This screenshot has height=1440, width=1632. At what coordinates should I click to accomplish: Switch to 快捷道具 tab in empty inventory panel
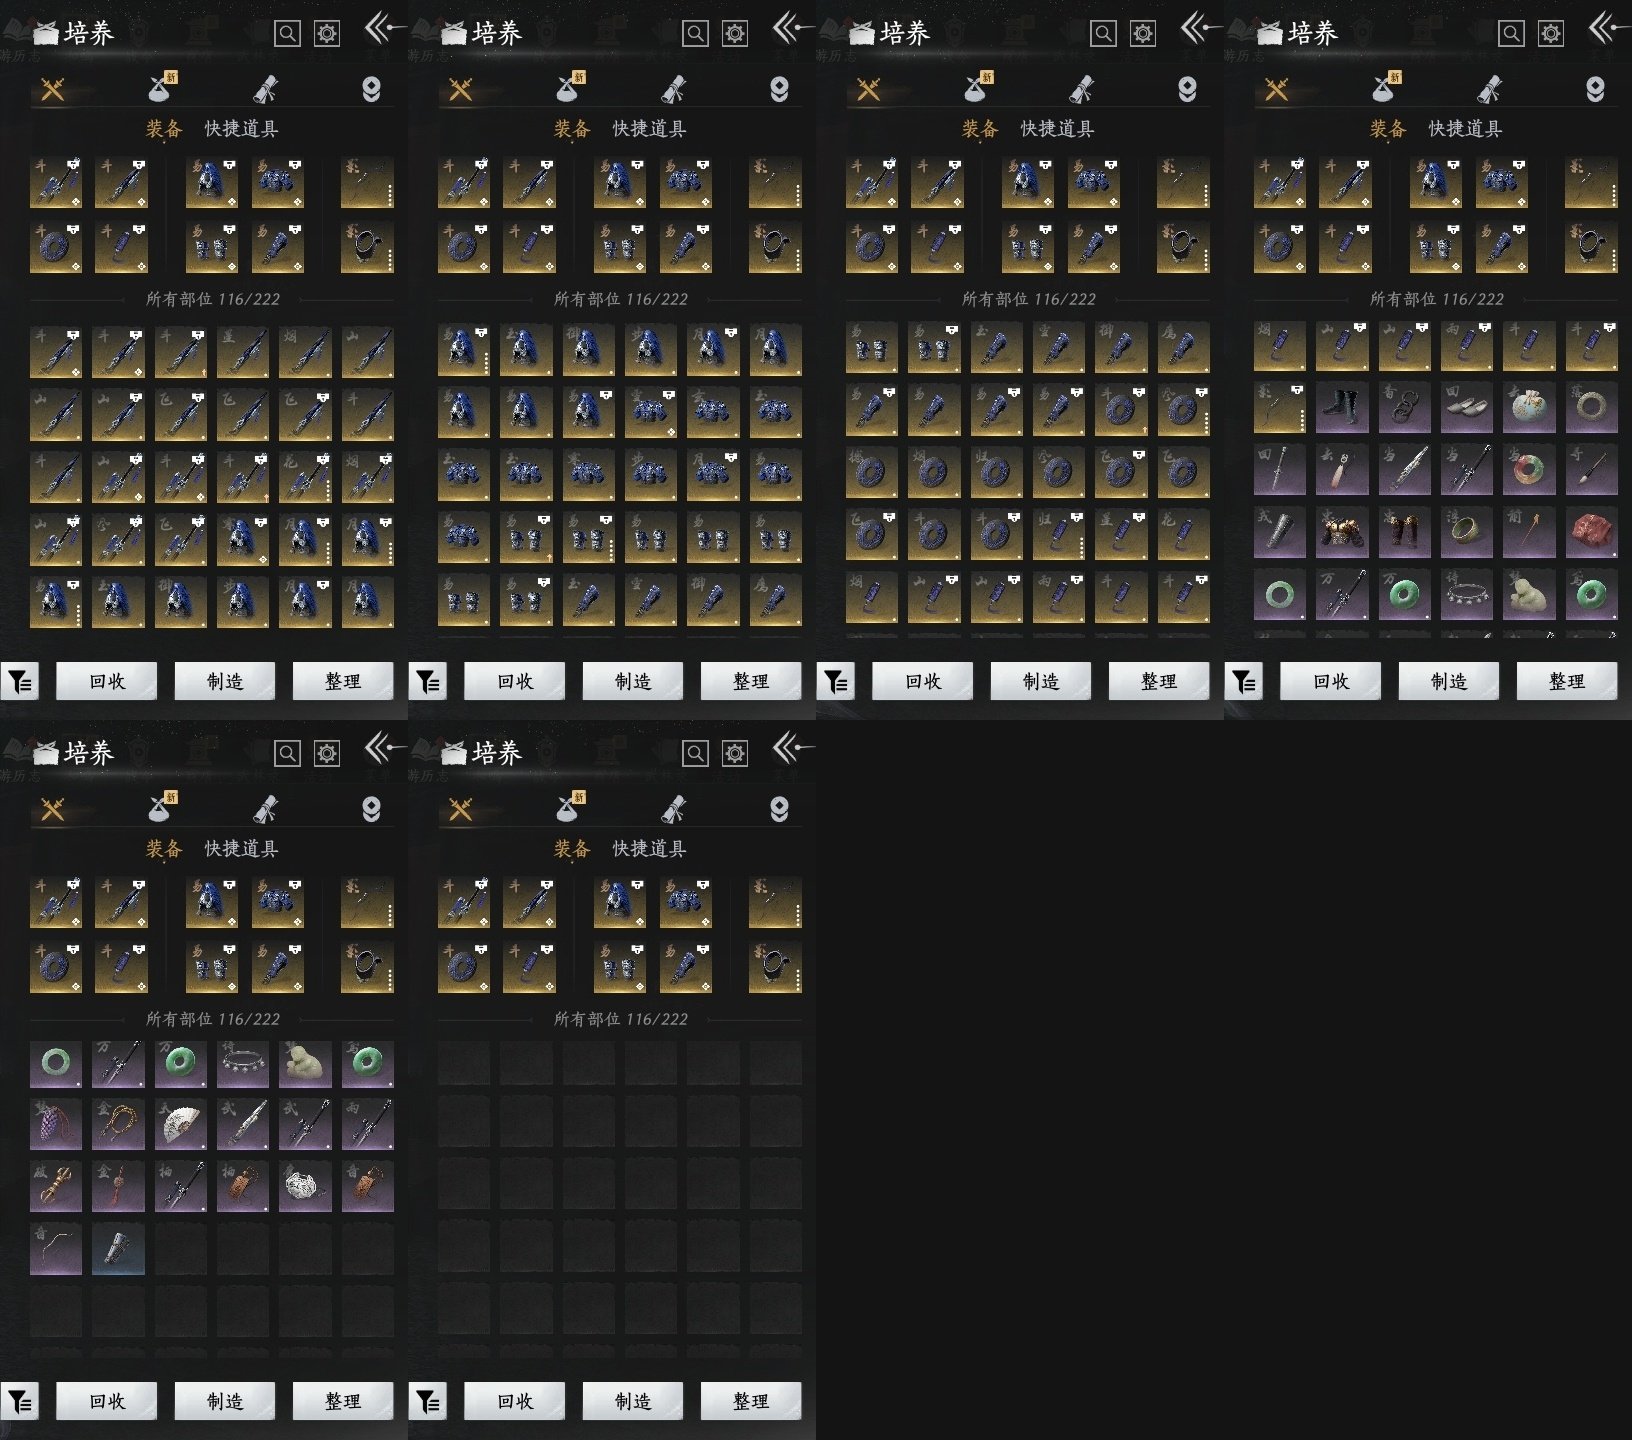(649, 849)
